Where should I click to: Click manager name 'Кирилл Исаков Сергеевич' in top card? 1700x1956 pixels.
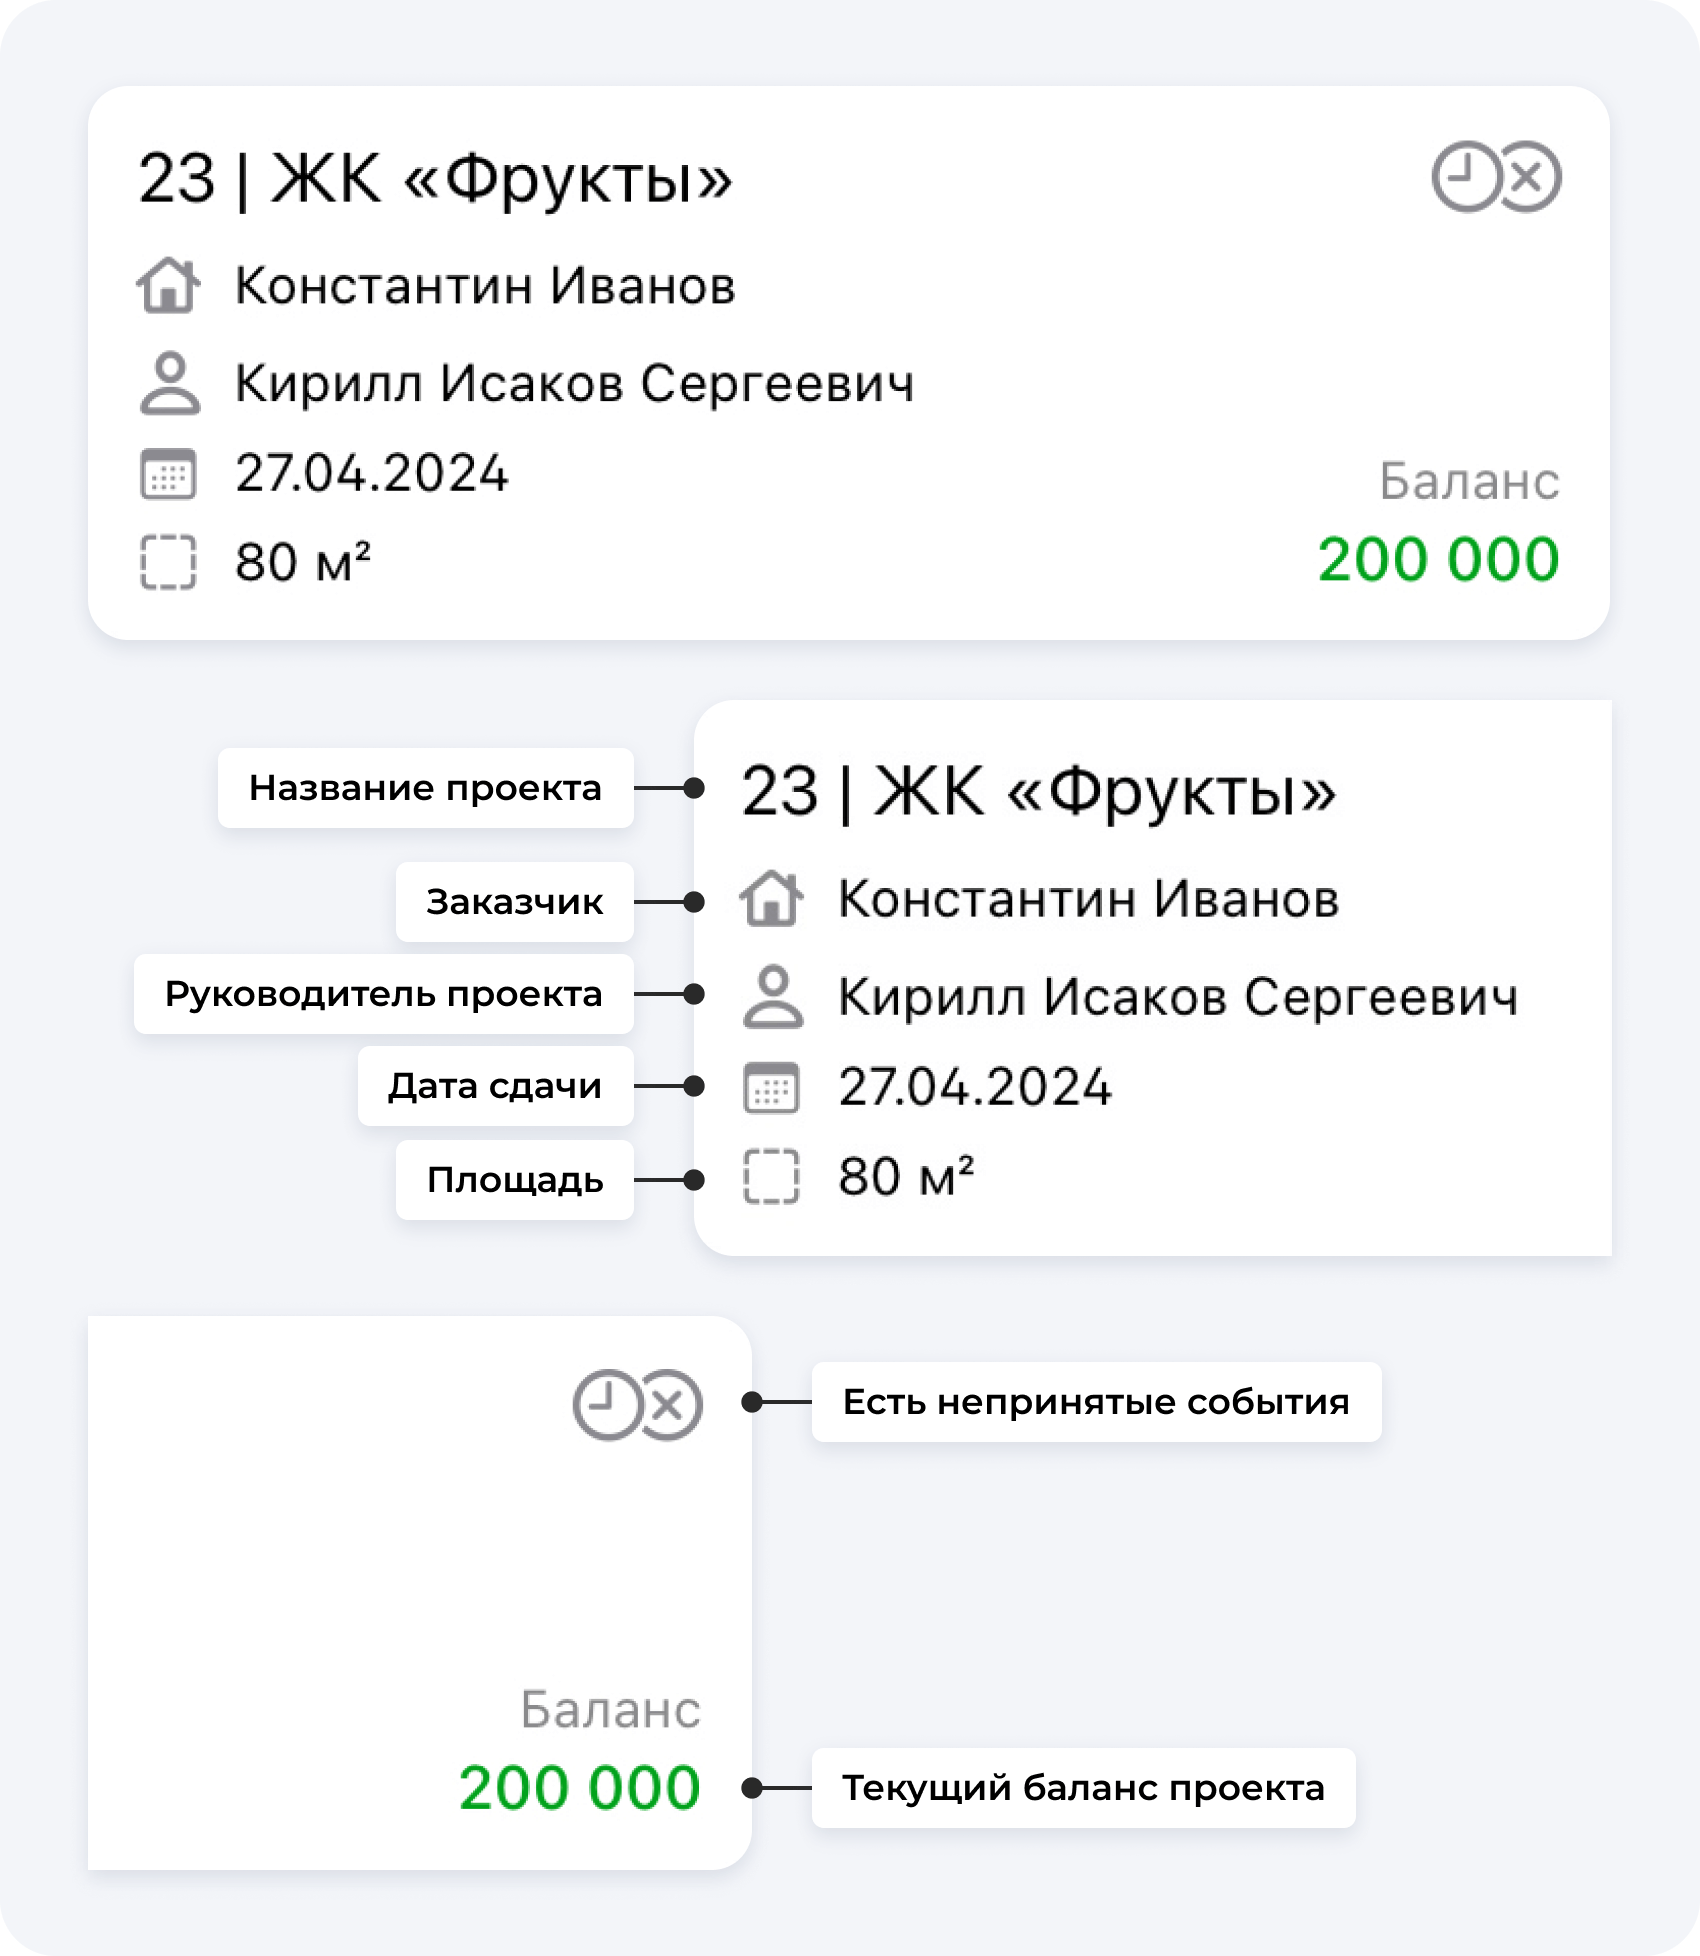coord(574,384)
